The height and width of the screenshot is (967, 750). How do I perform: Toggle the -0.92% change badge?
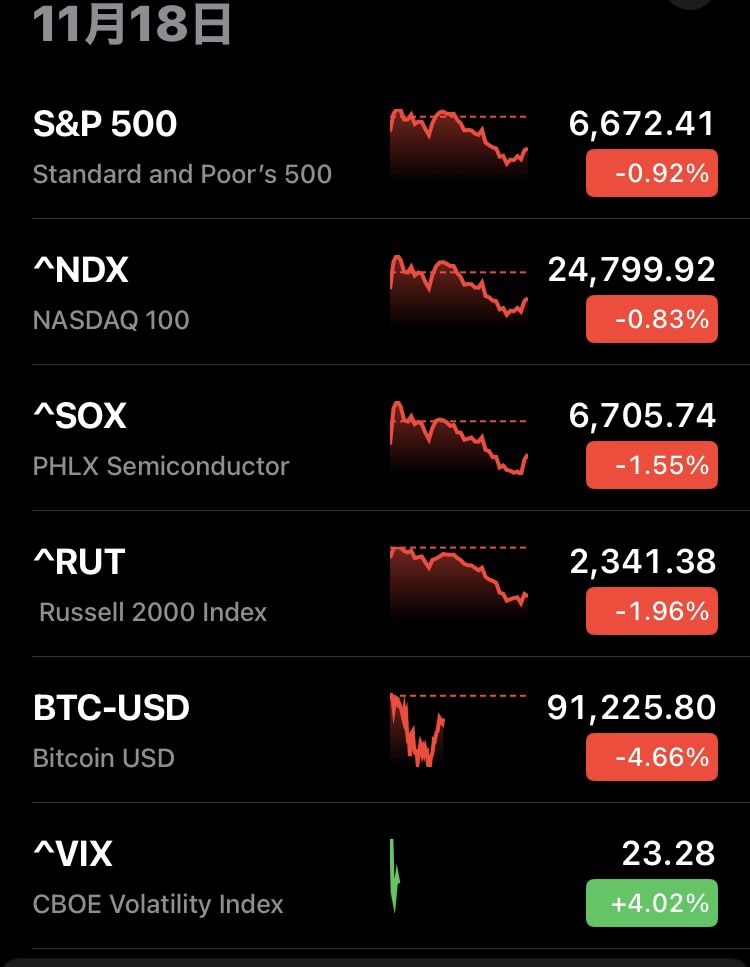tap(651, 174)
